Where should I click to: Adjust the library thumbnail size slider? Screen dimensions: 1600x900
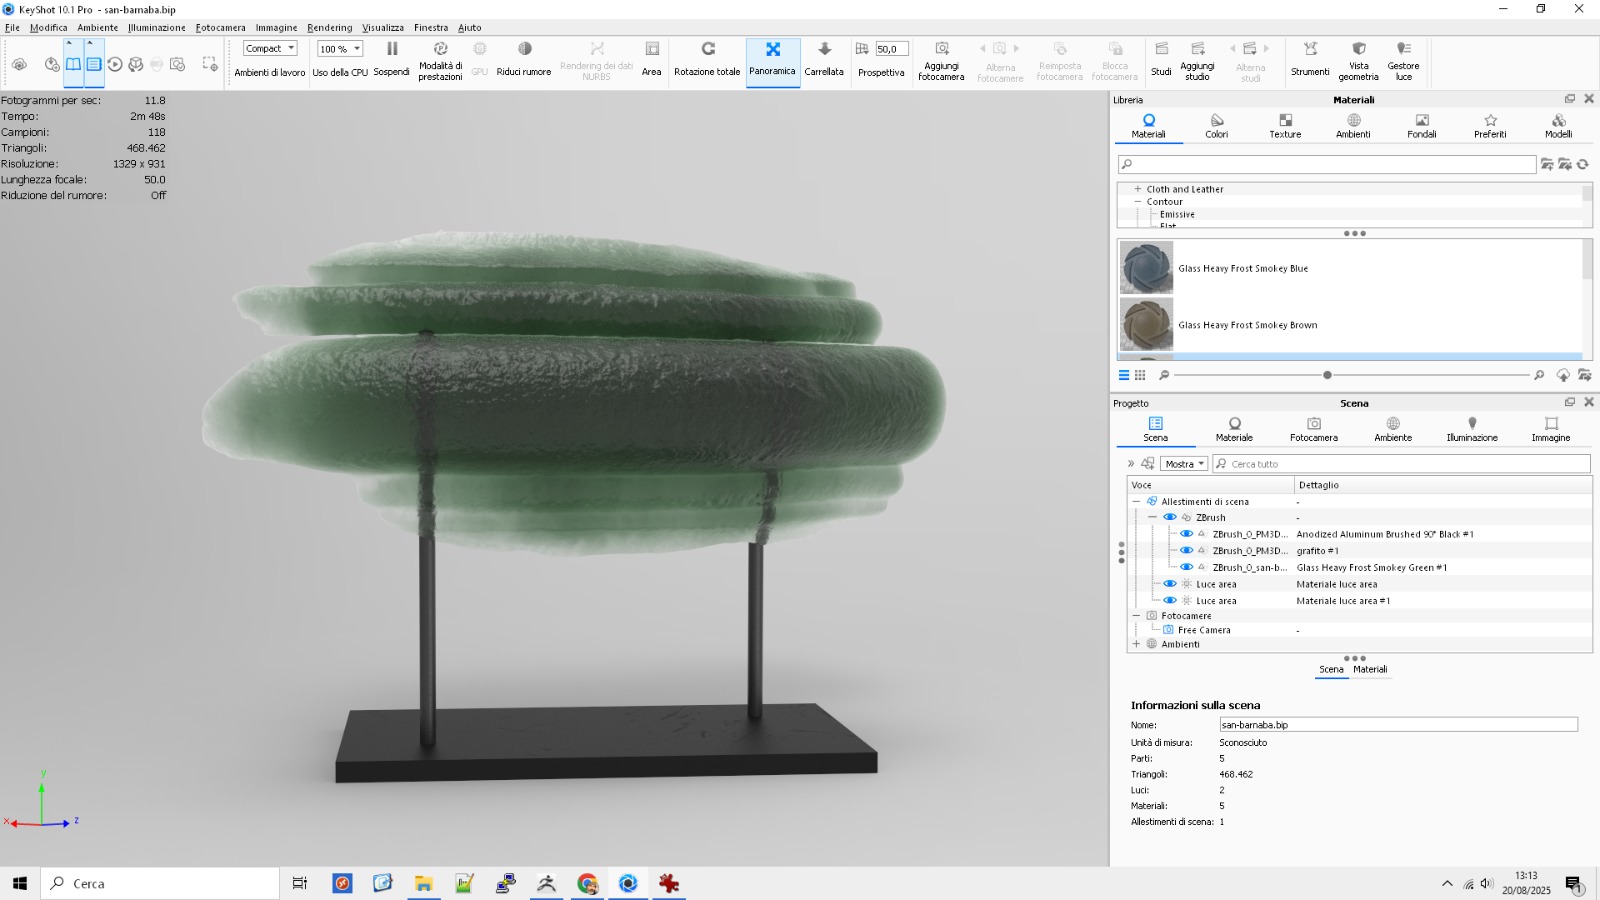pyautogui.click(x=1327, y=375)
